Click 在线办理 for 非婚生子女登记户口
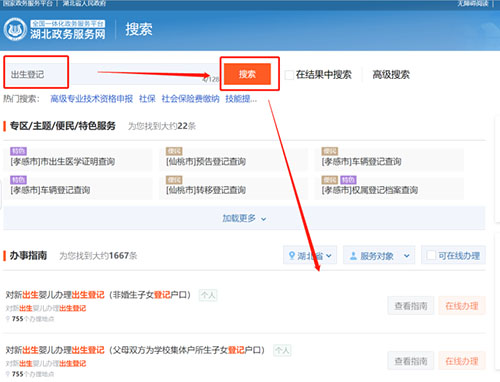 (462, 306)
